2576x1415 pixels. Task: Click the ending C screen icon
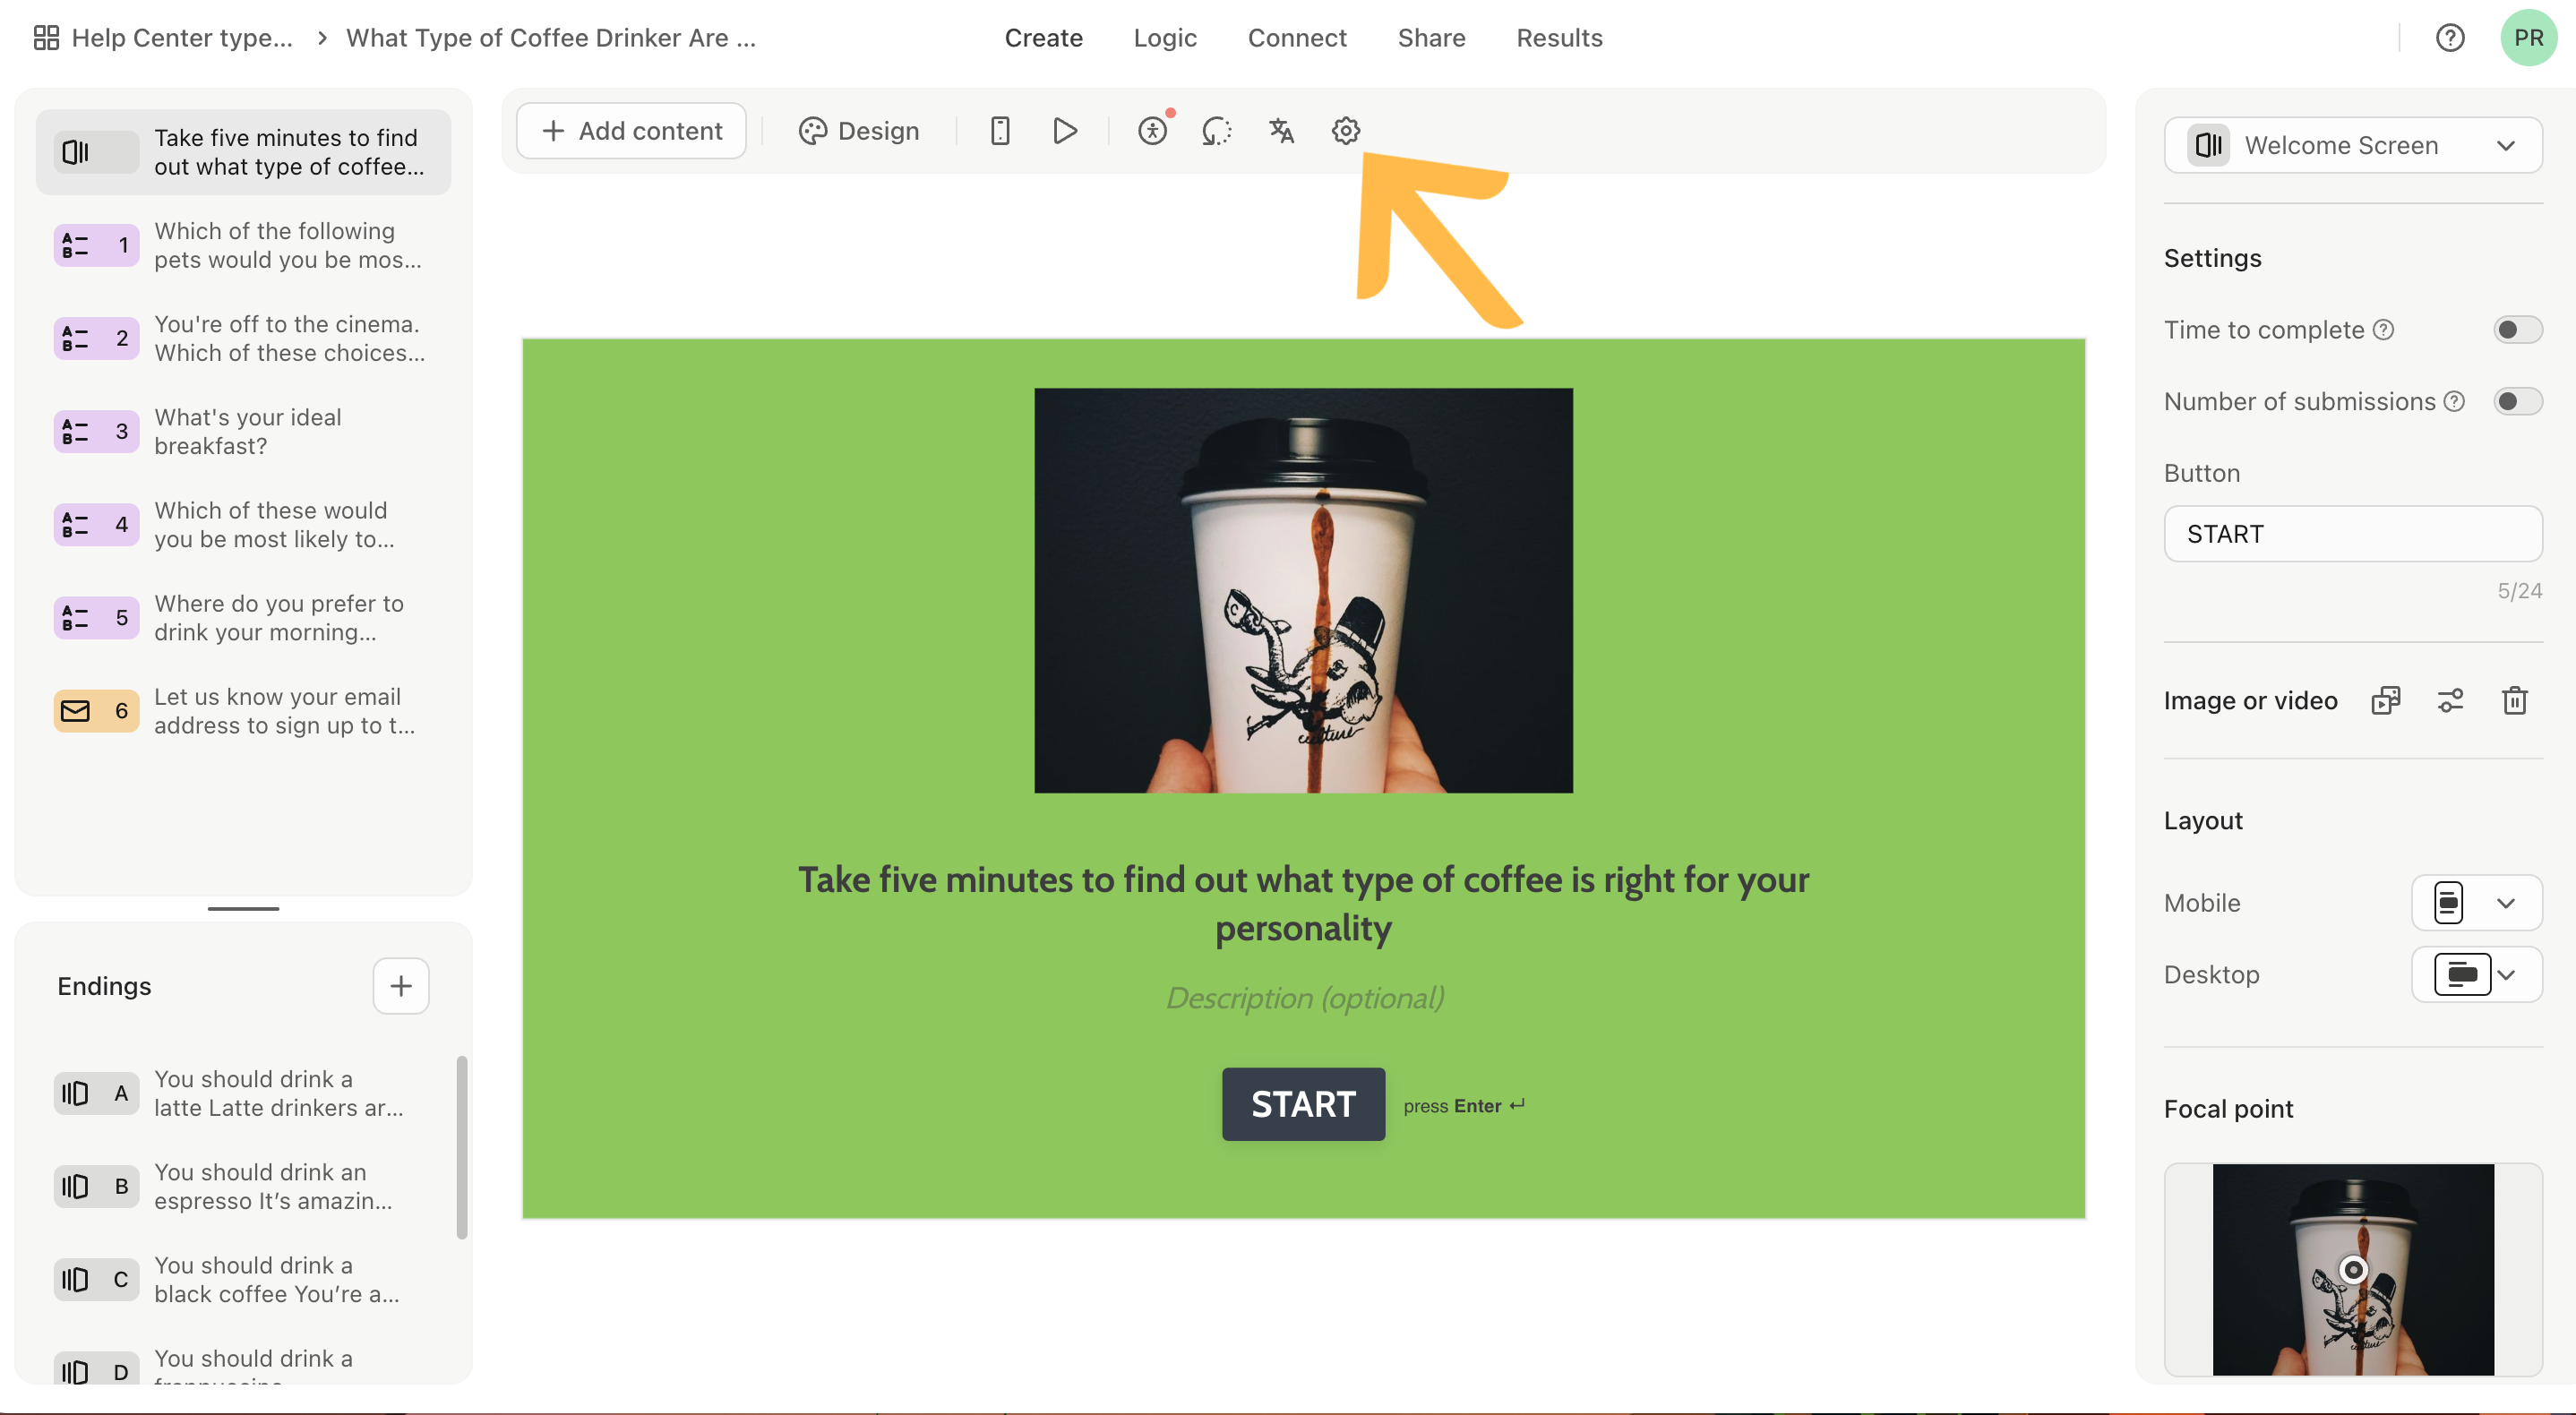76,1279
